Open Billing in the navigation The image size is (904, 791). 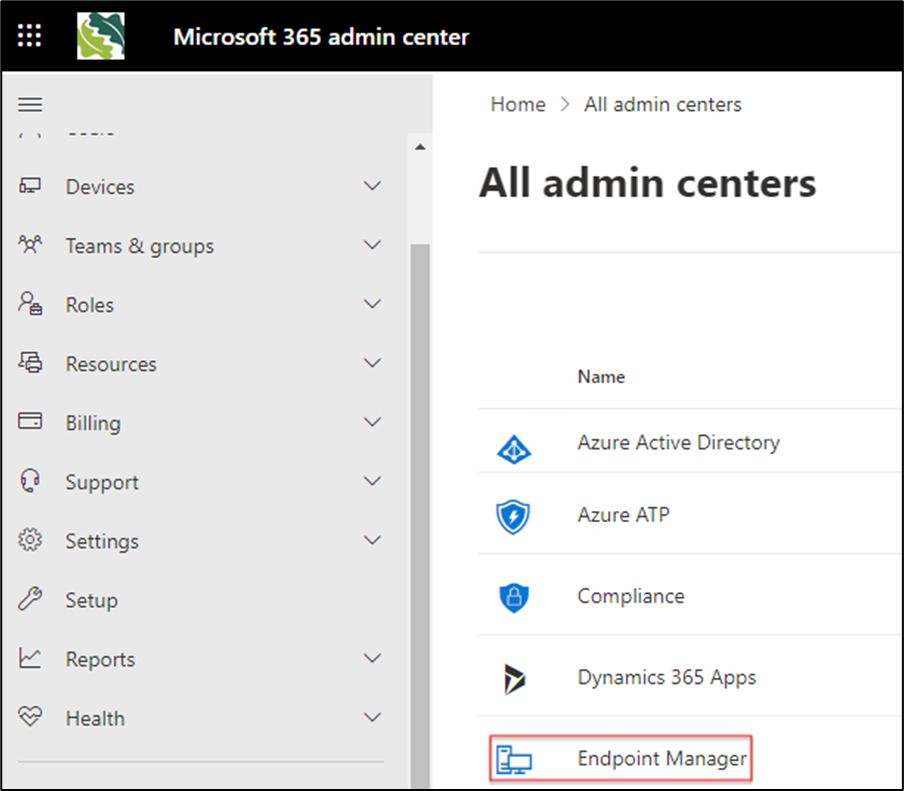point(93,424)
